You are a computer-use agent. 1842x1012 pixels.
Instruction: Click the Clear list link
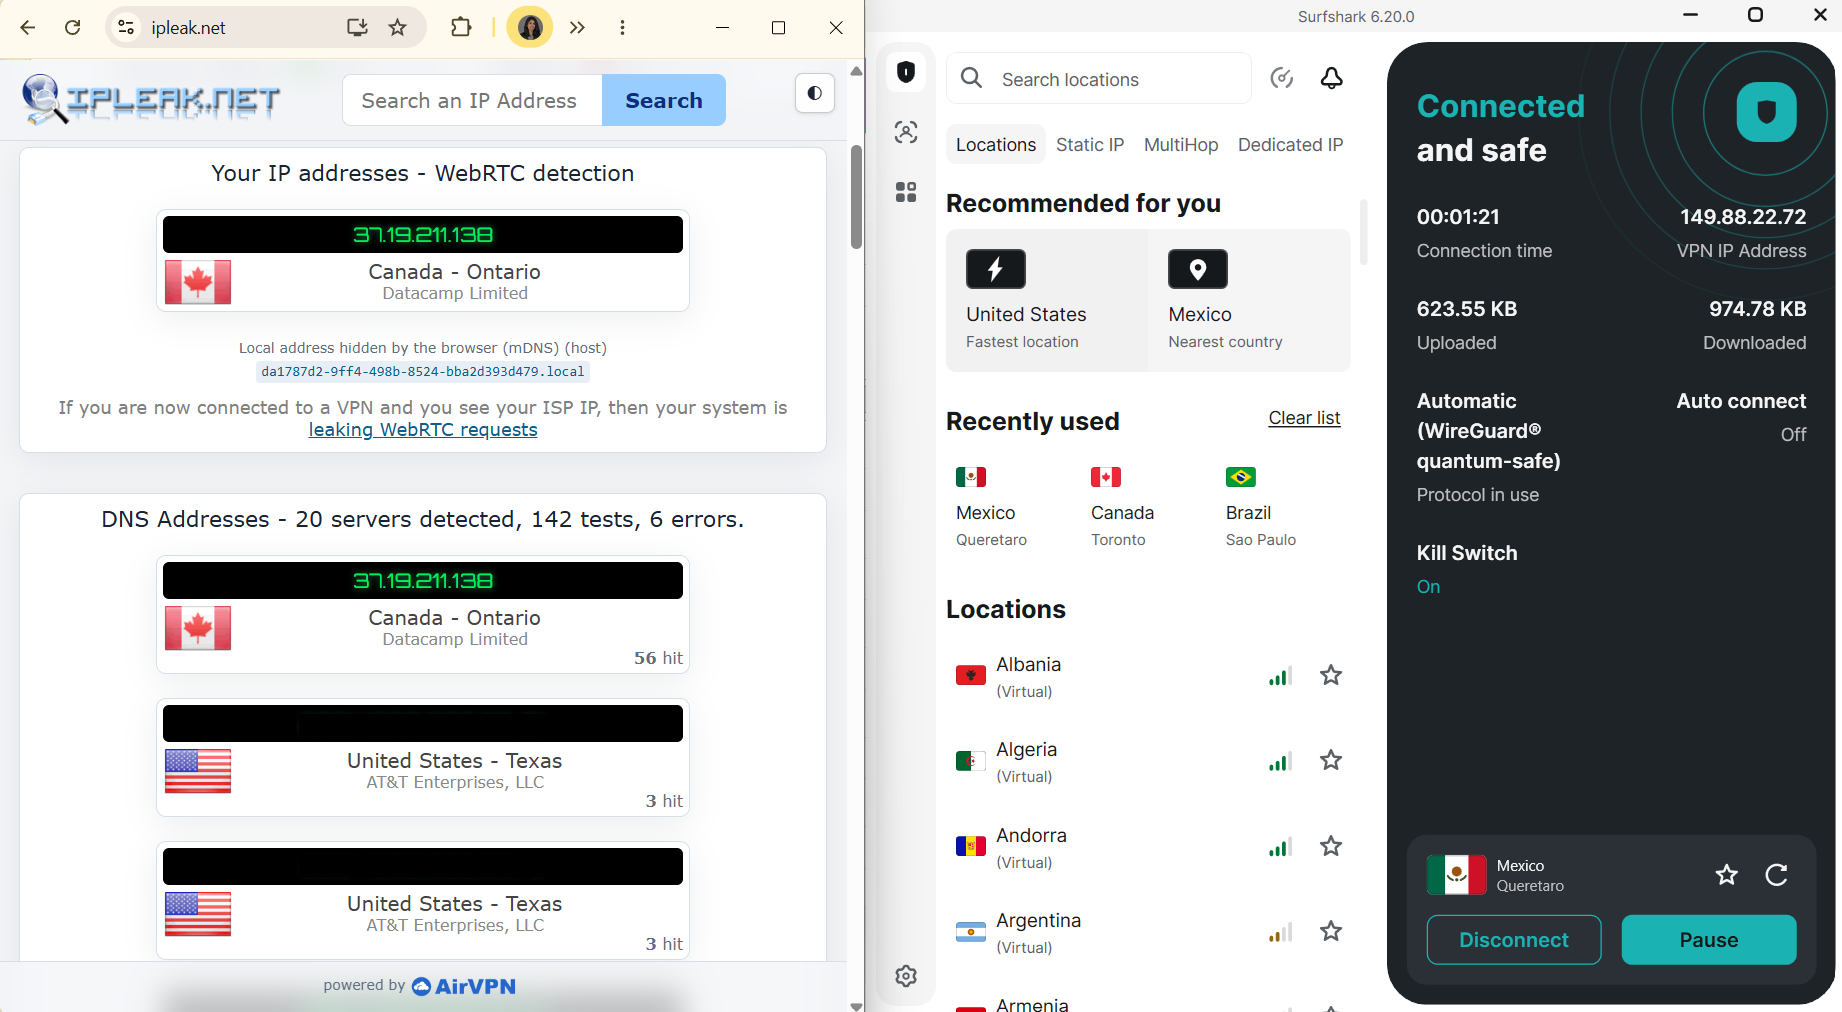click(x=1304, y=418)
